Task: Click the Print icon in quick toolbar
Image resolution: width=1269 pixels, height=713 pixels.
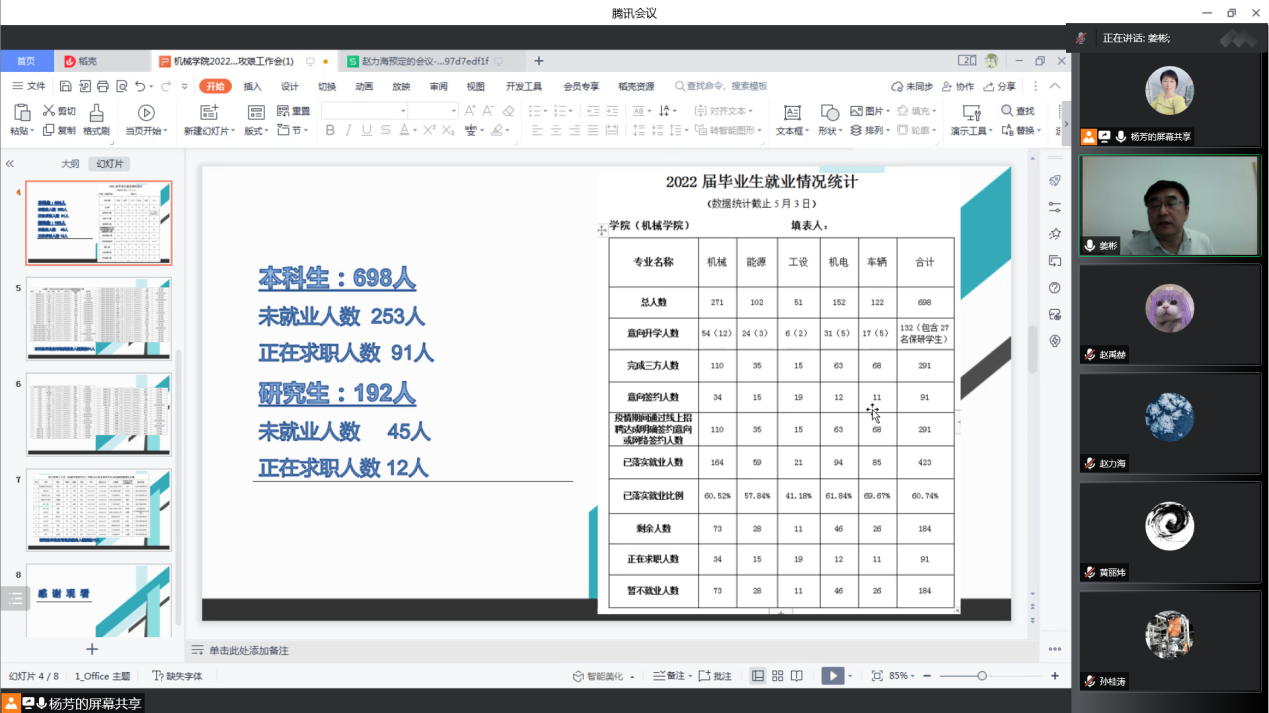Action: coord(102,87)
